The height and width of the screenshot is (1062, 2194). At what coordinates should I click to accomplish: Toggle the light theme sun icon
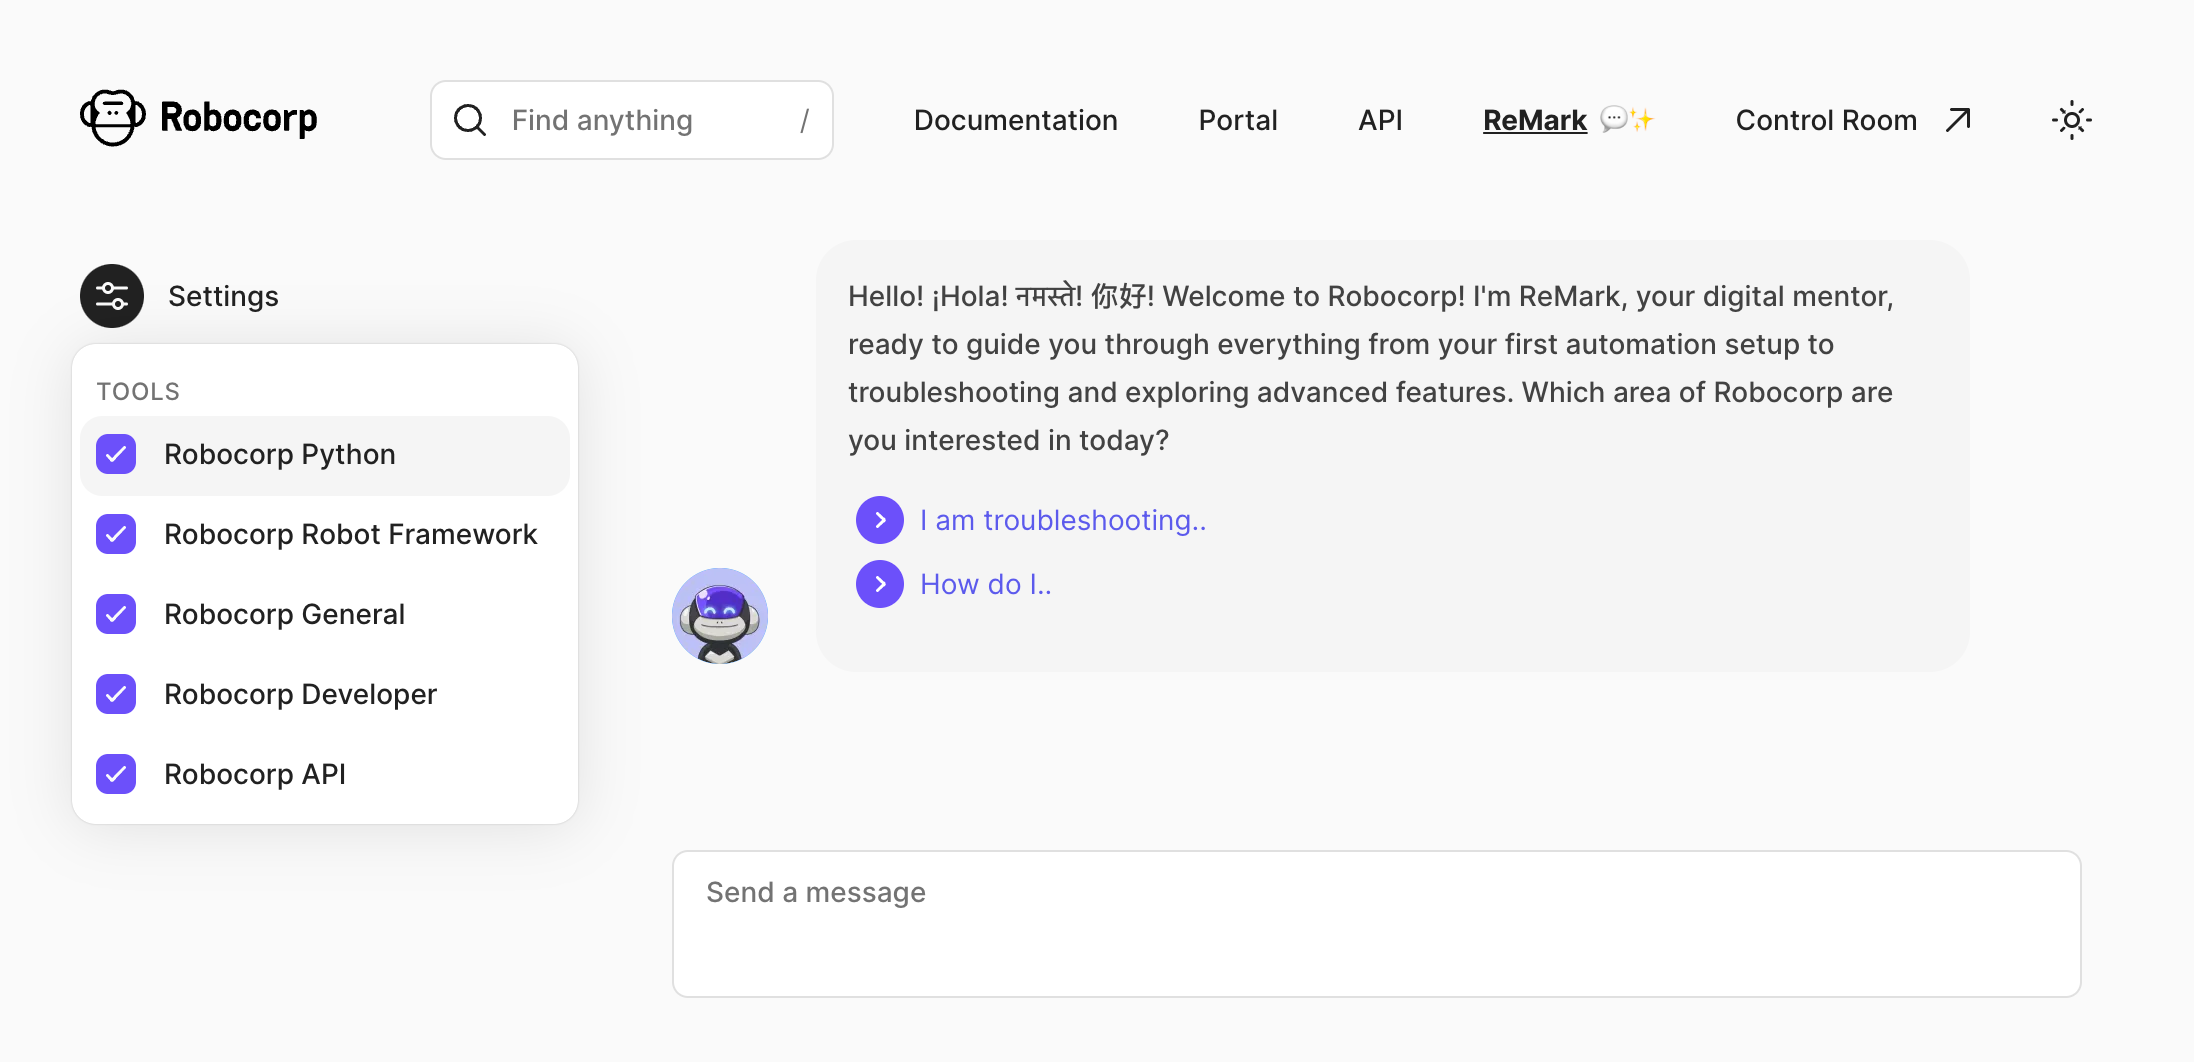coord(2071,120)
